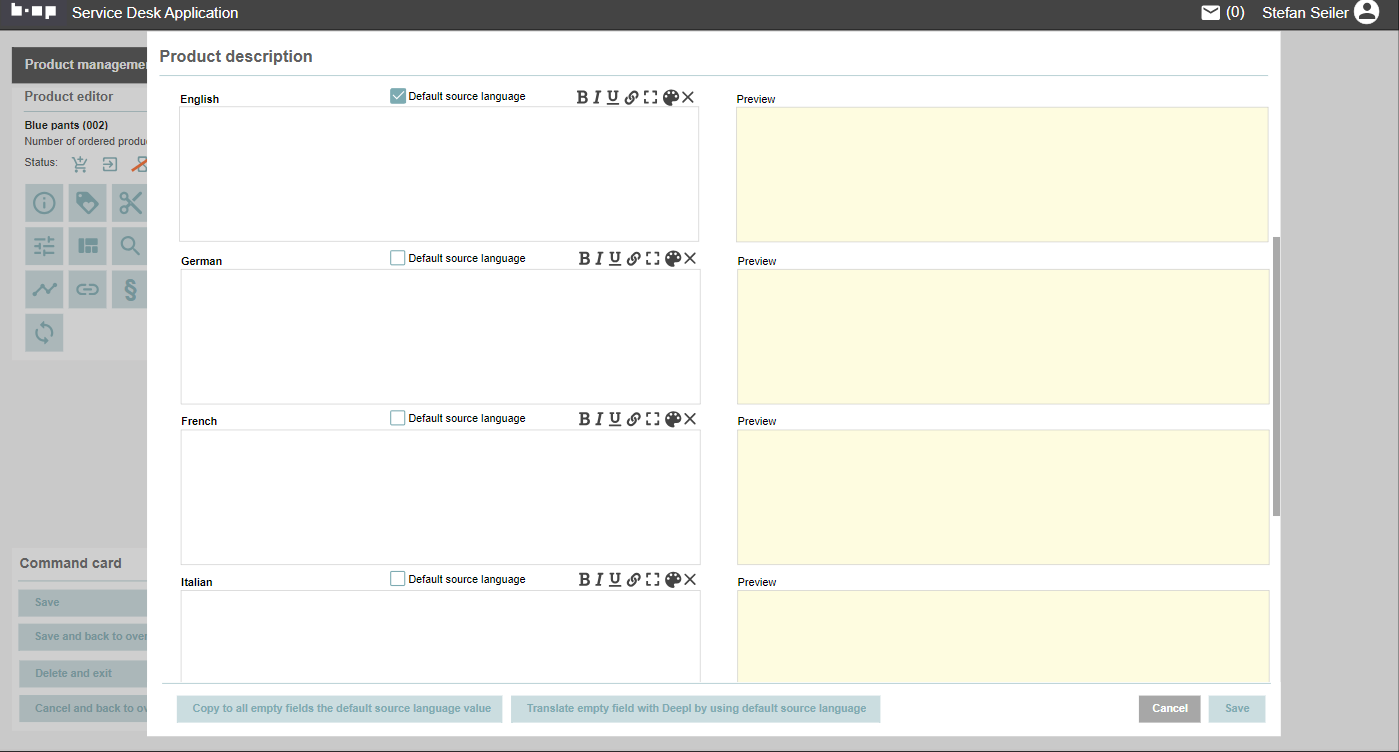Click the 'Blue pants (002)' product title
The height and width of the screenshot is (752, 1399).
66,125
